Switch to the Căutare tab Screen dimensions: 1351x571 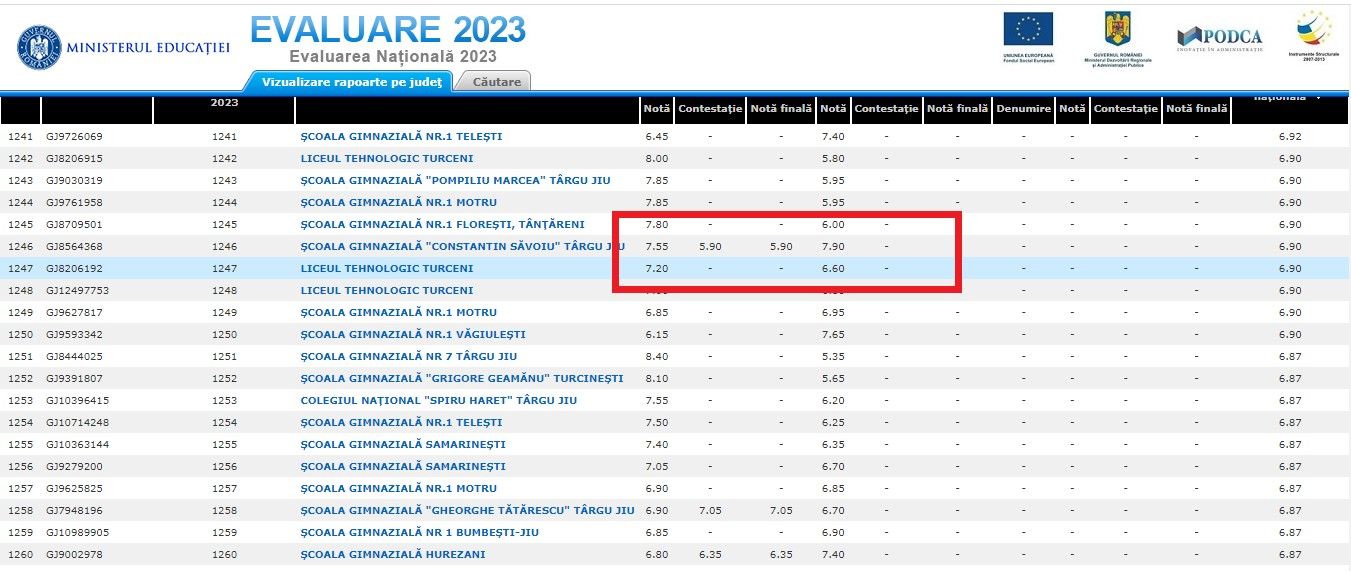pos(496,82)
